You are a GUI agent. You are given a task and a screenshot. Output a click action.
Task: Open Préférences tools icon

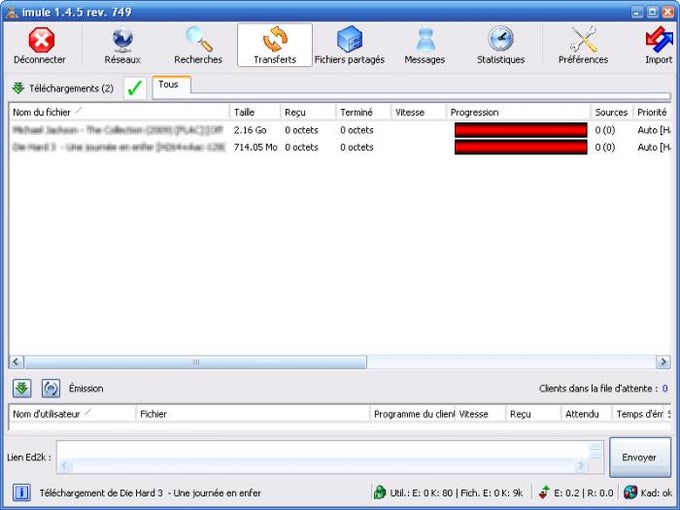point(583,39)
